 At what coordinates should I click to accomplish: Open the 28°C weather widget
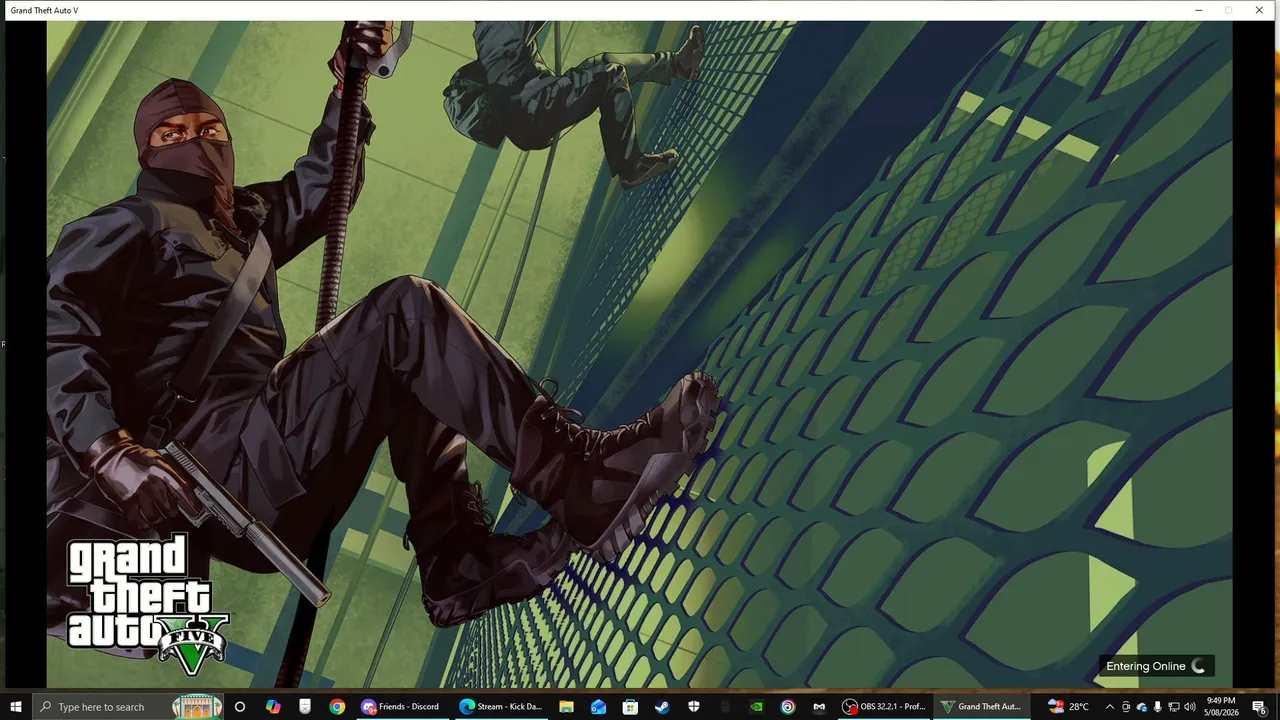coord(1068,706)
